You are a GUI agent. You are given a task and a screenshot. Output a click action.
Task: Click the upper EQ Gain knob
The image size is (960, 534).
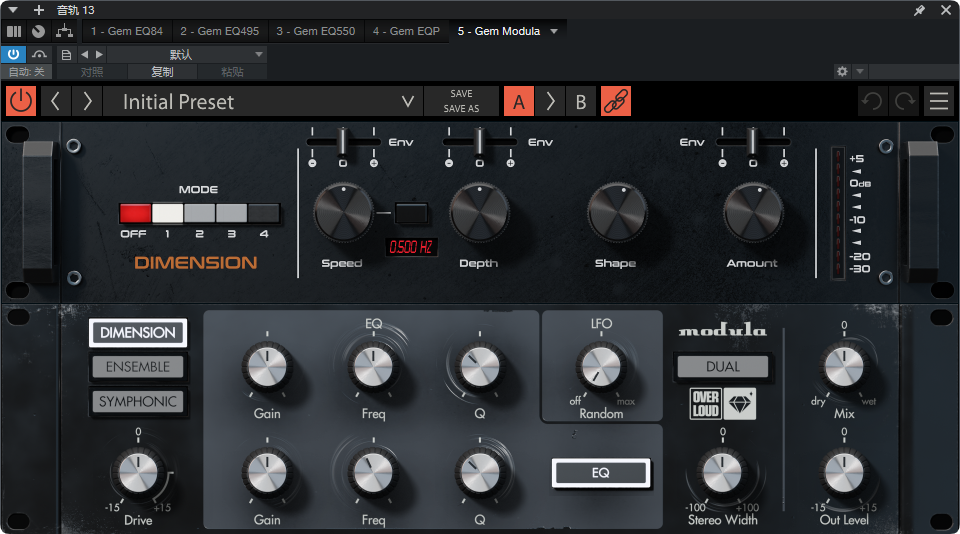pyautogui.click(x=267, y=366)
